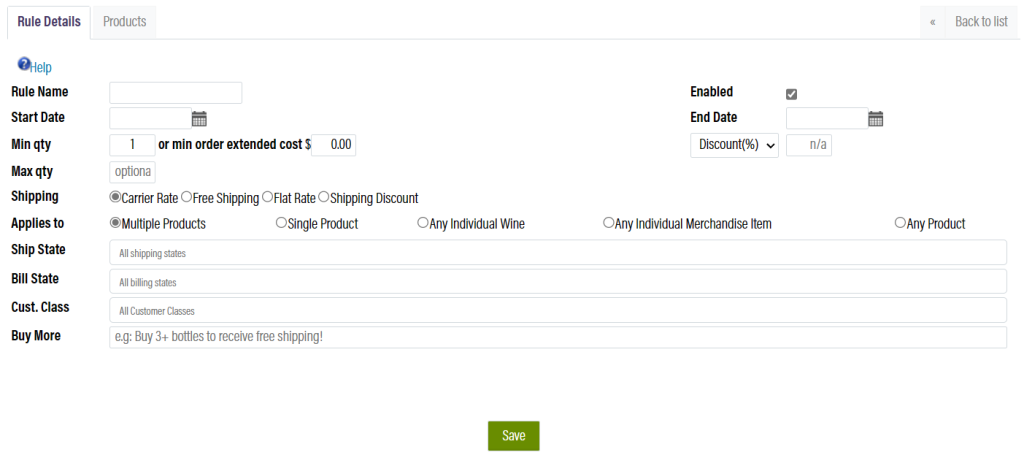Viewport: 1024px width, 455px height.
Task: Select the Free Shipping radio option
Action: [187, 198]
